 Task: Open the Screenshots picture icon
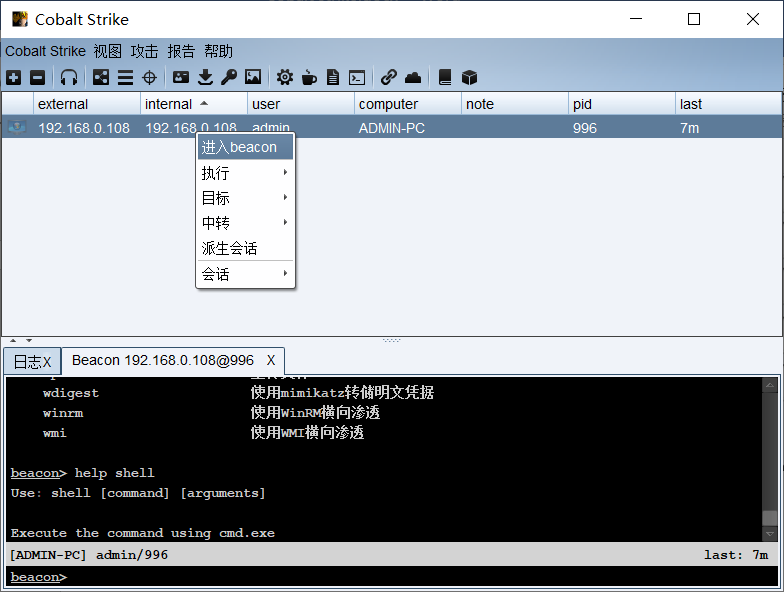[253, 77]
